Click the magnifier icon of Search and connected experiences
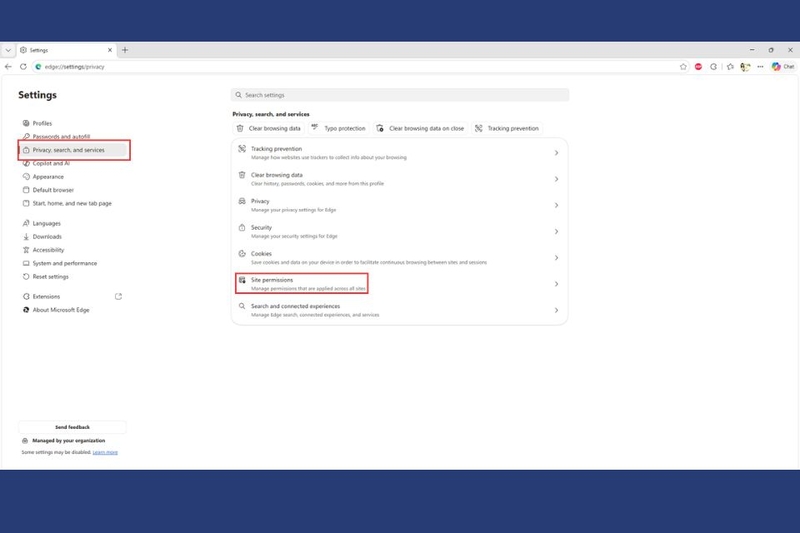 (x=242, y=306)
